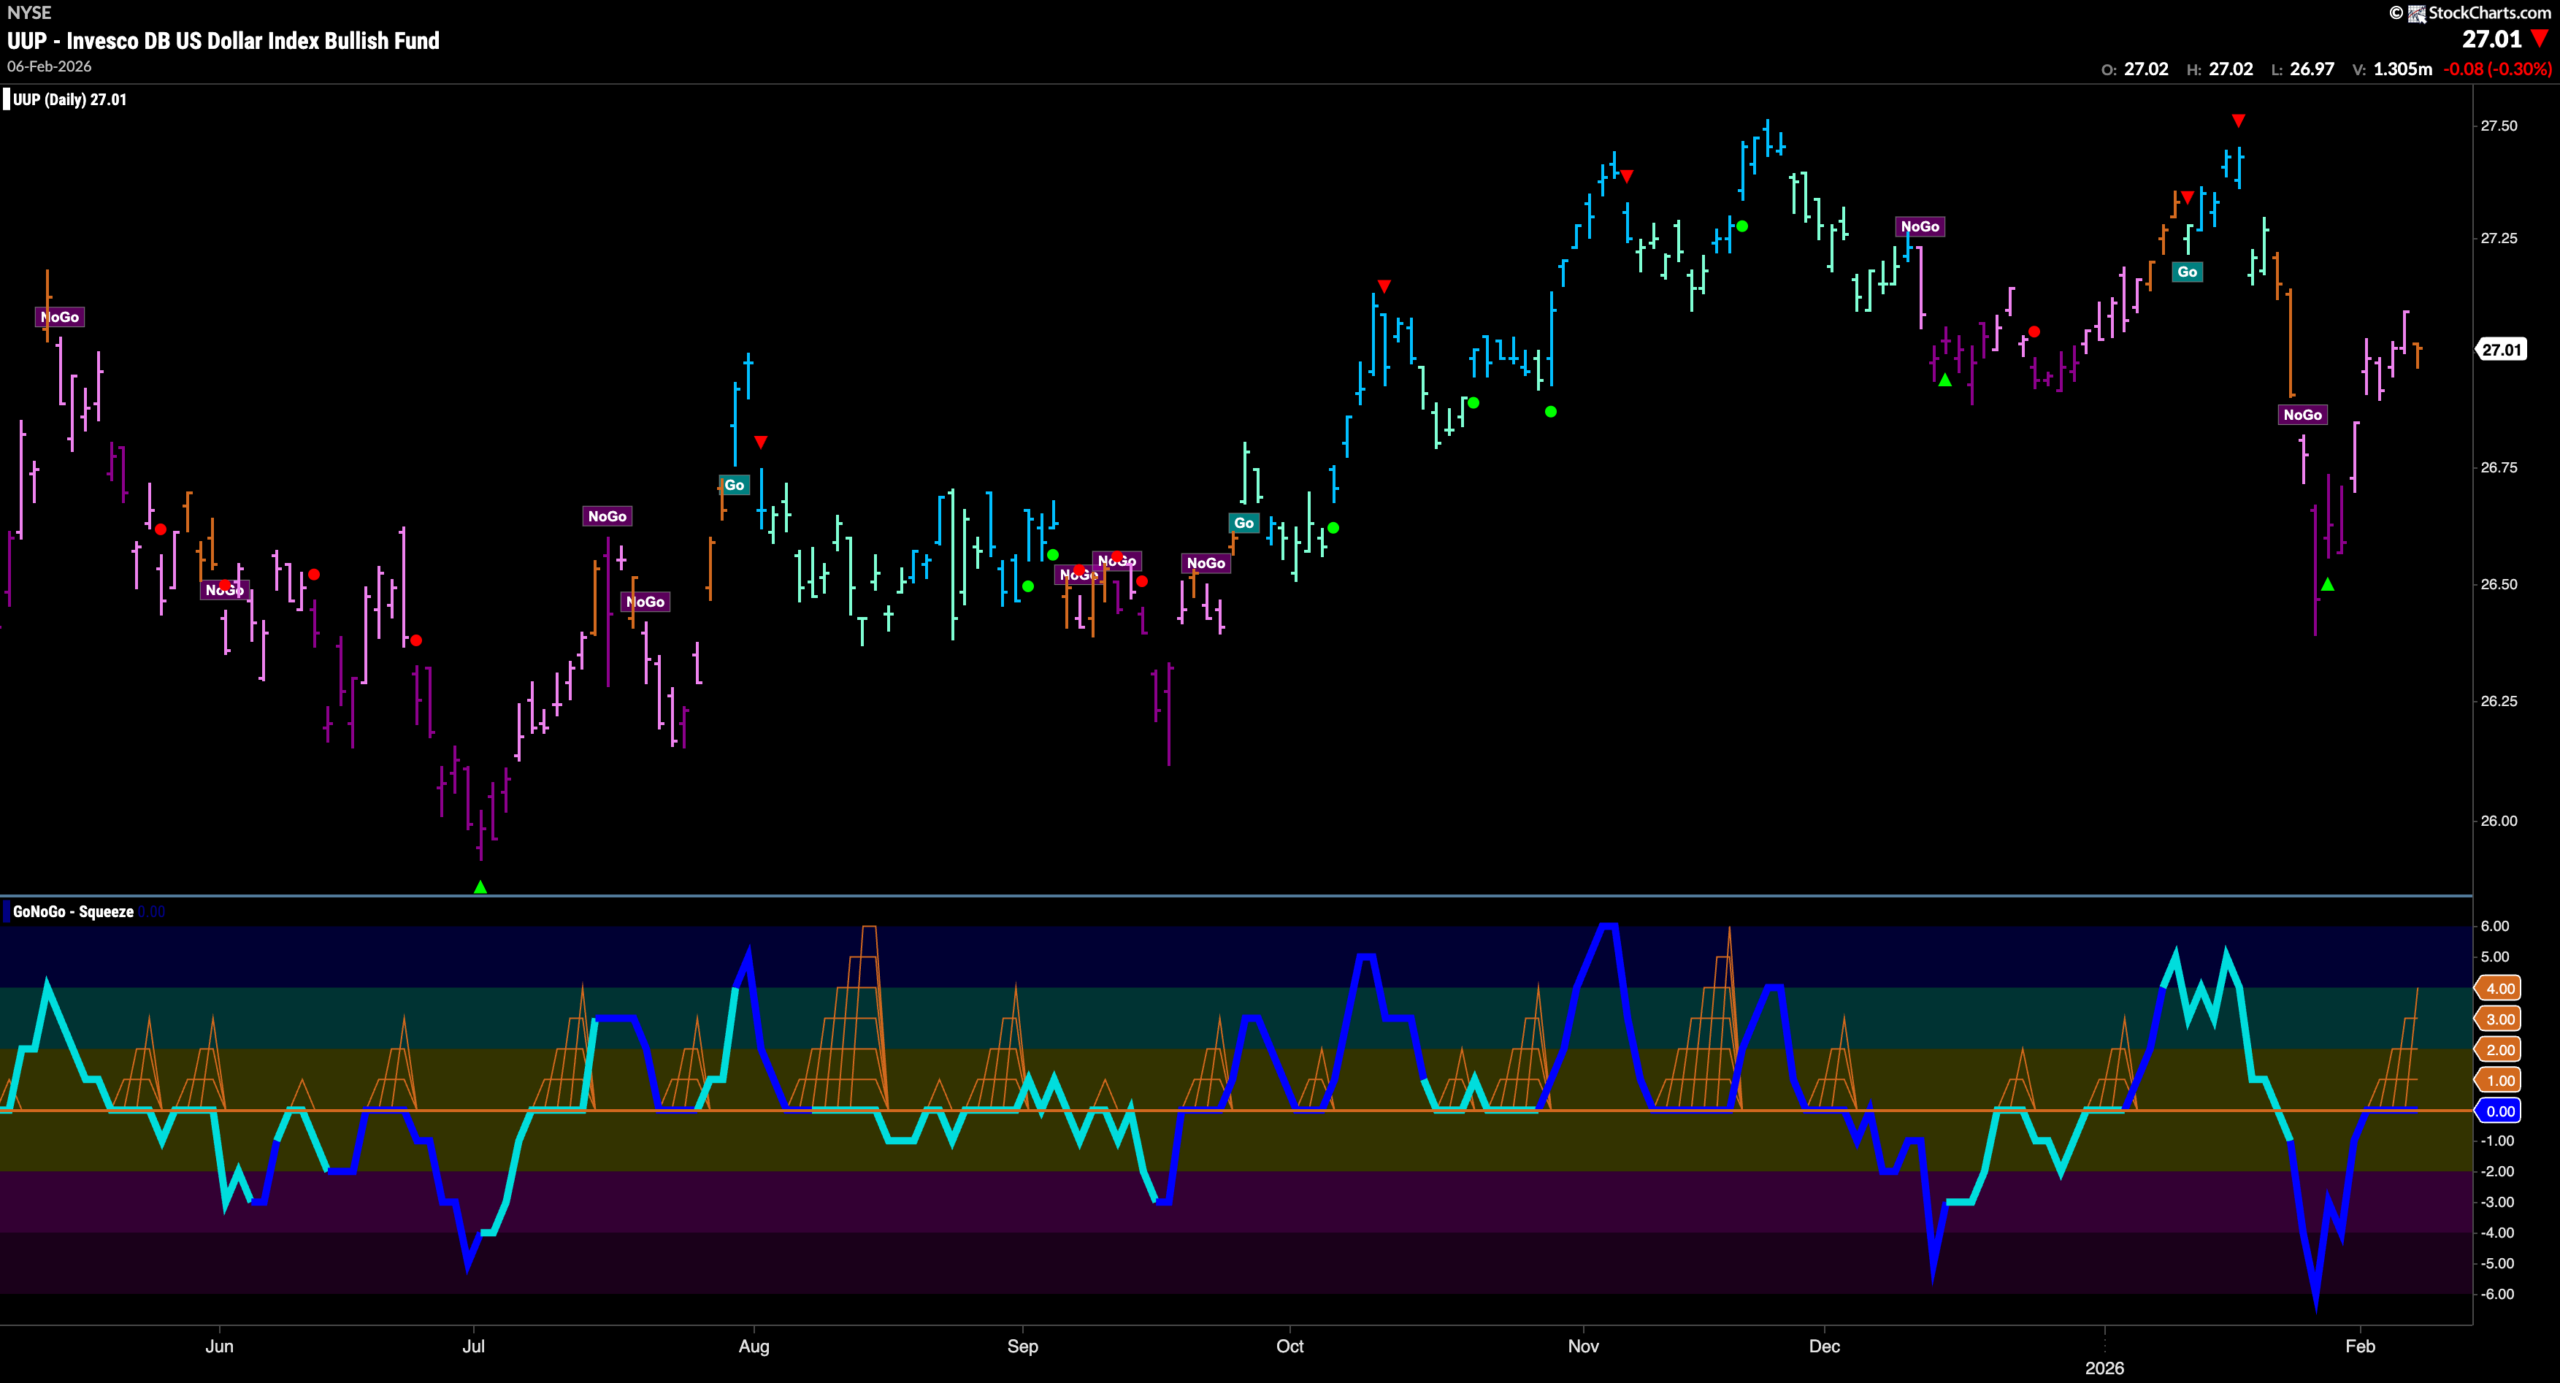The image size is (2560, 1383).
Task: Click the volume value V: 1.305m
Action: tap(2392, 69)
